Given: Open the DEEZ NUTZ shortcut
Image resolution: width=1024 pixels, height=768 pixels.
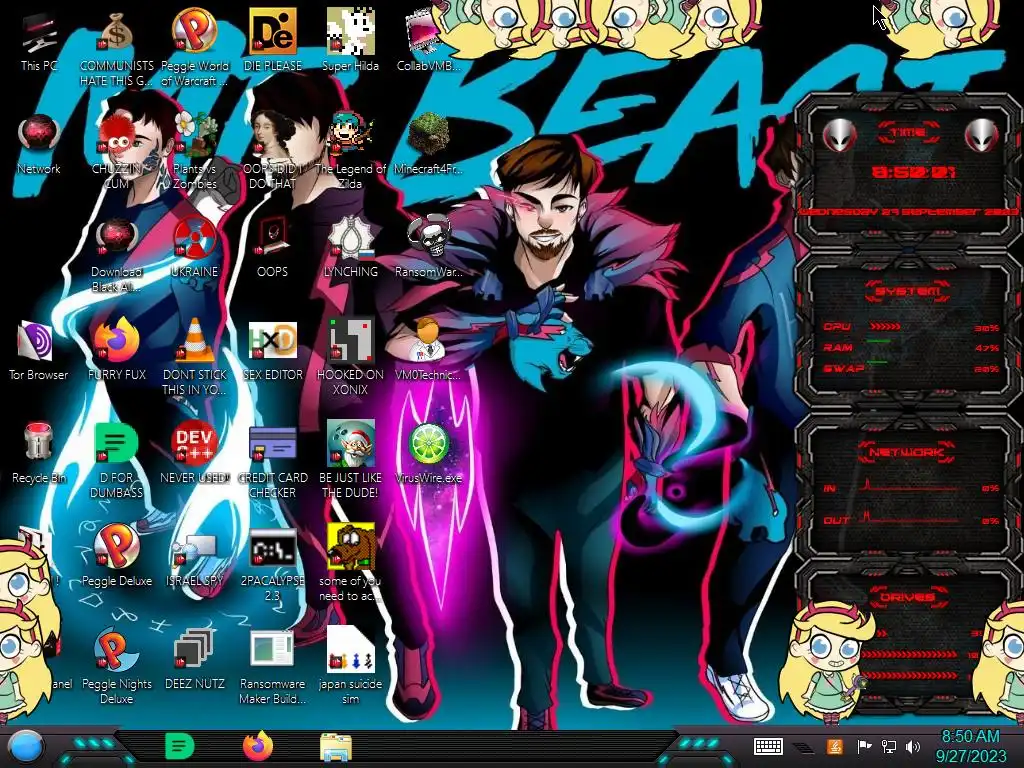Looking at the screenshot, I should pyautogui.click(x=195, y=660).
